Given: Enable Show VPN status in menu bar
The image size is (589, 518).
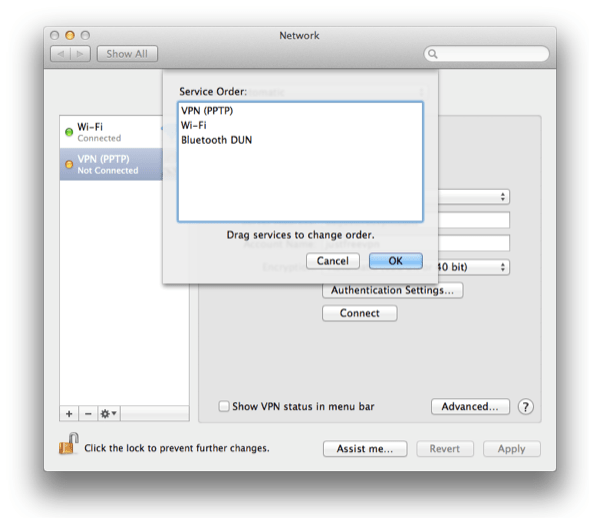Looking at the screenshot, I should click(224, 406).
